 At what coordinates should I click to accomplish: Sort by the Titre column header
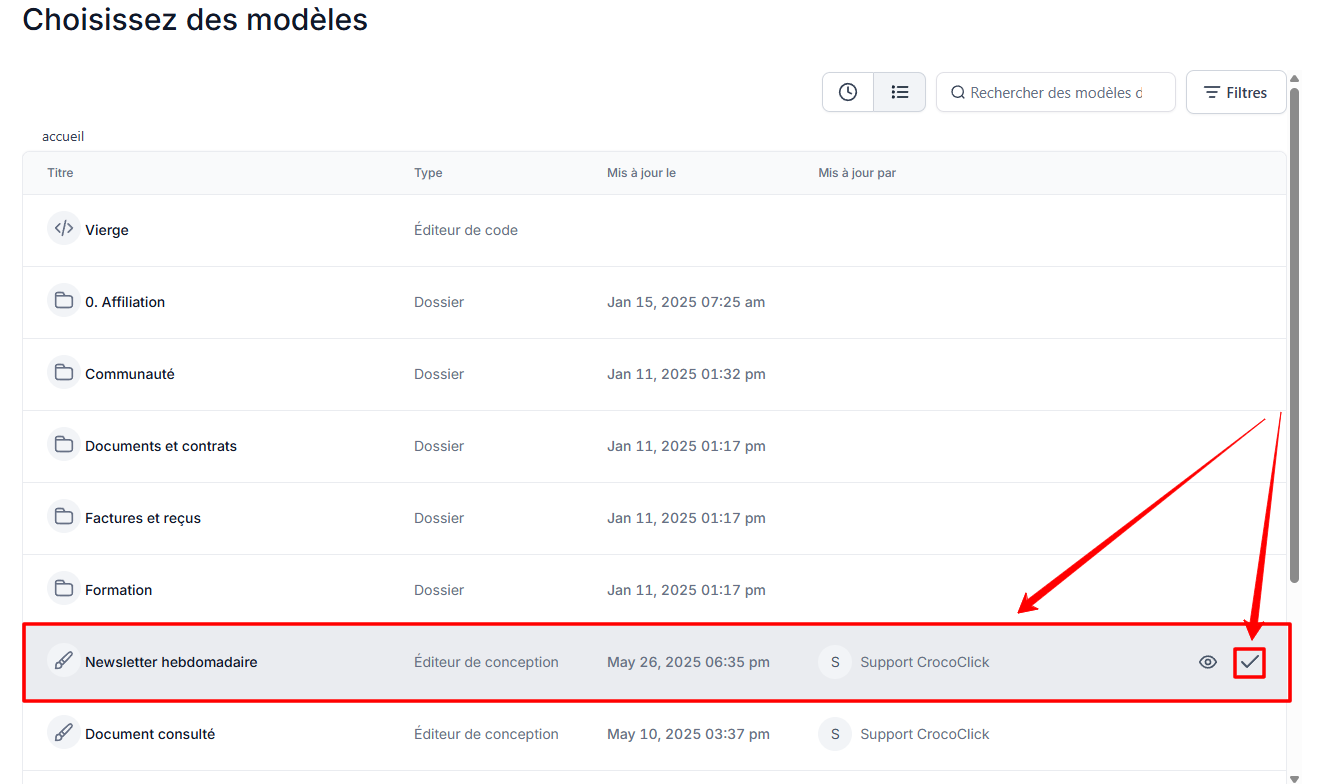click(60, 173)
